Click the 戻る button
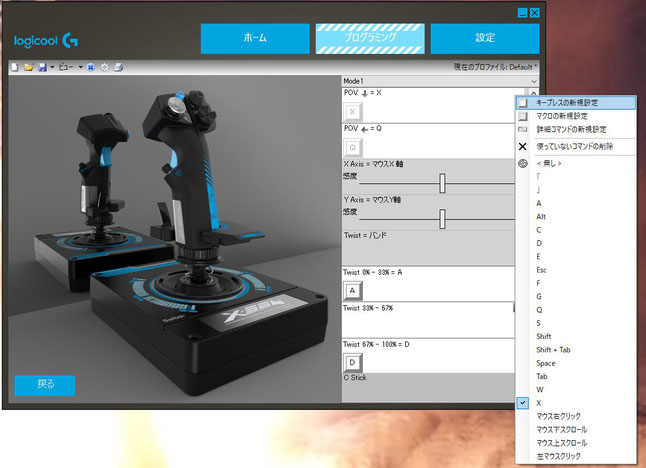Viewport: 646px width, 468px height. point(45,385)
